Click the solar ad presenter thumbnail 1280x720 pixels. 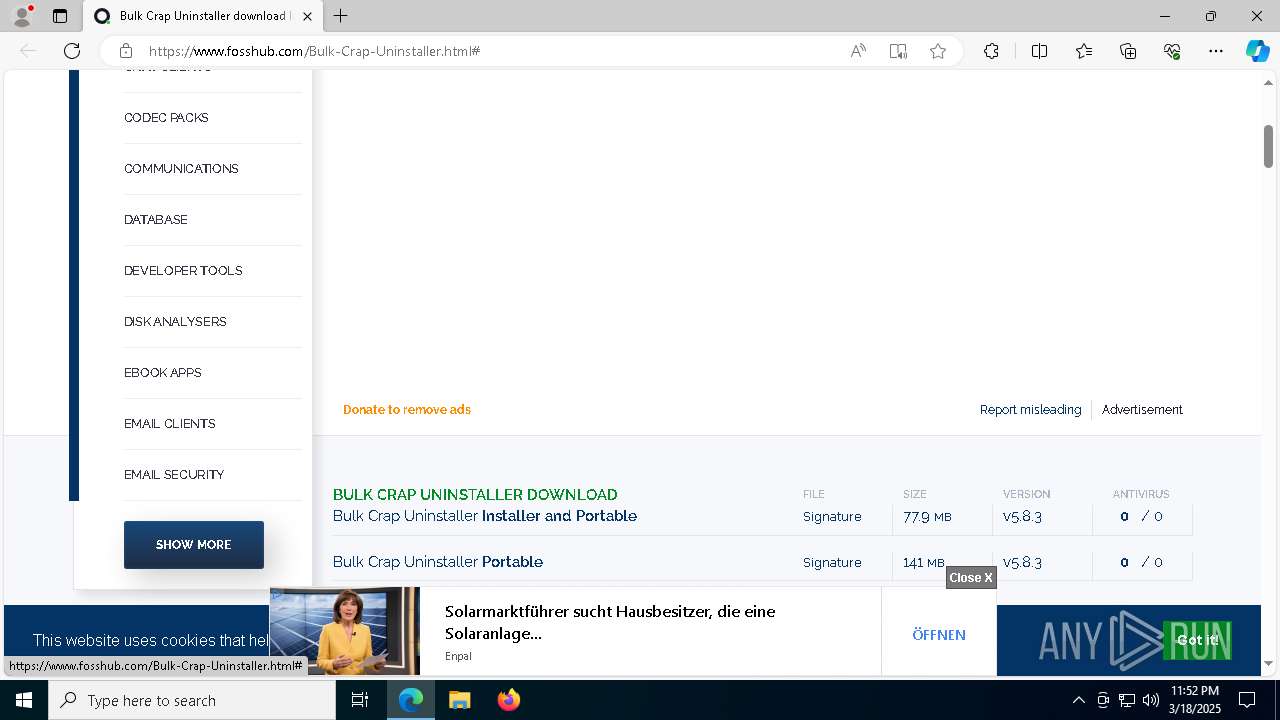tap(345, 631)
